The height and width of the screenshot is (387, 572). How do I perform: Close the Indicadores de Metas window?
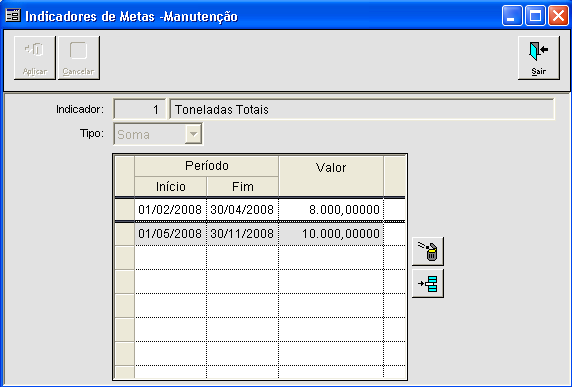pos(558,16)
